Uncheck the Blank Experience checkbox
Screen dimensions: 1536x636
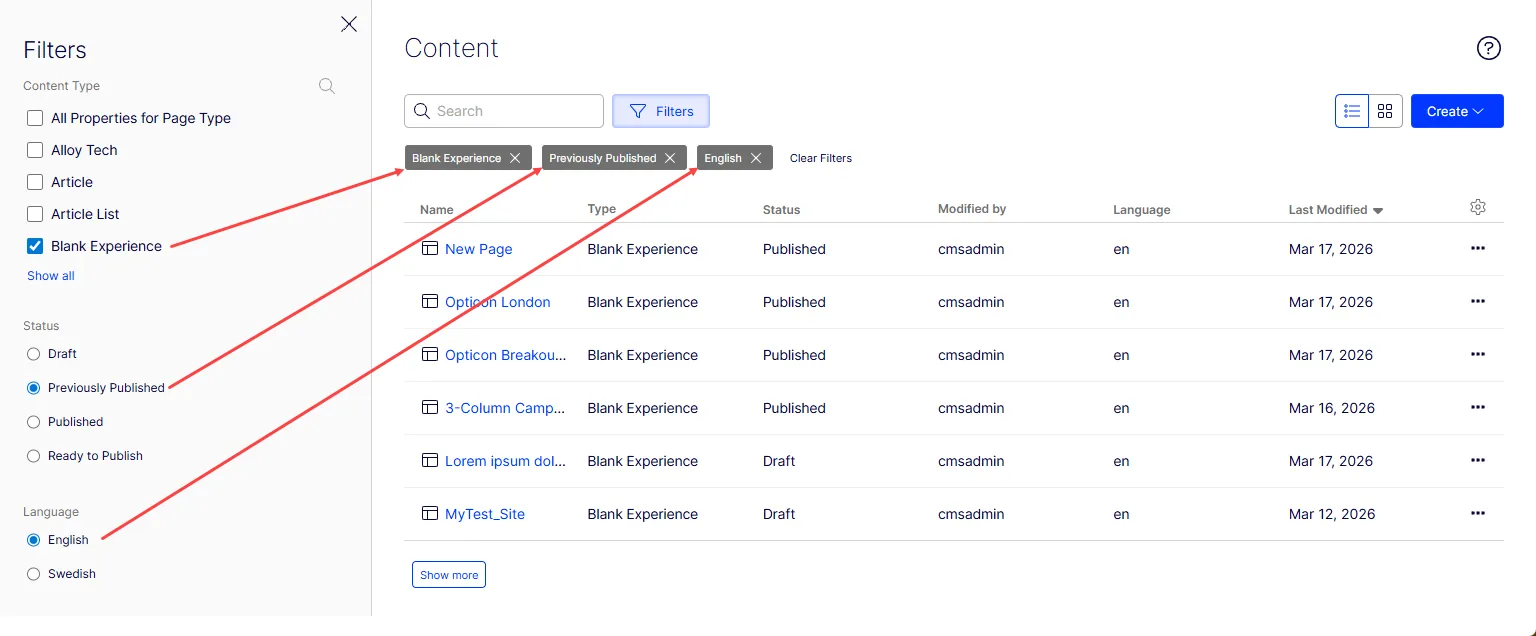[35, 246]
